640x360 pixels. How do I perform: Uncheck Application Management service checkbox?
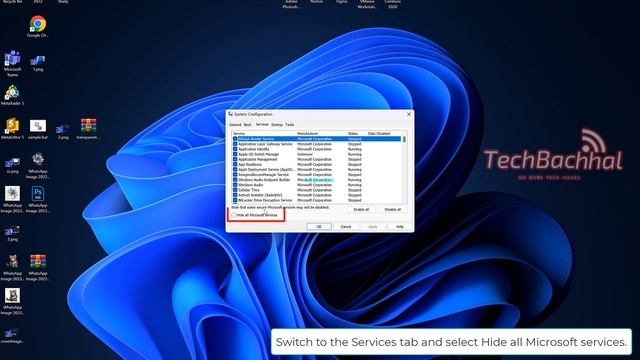[x=235, y=159]
